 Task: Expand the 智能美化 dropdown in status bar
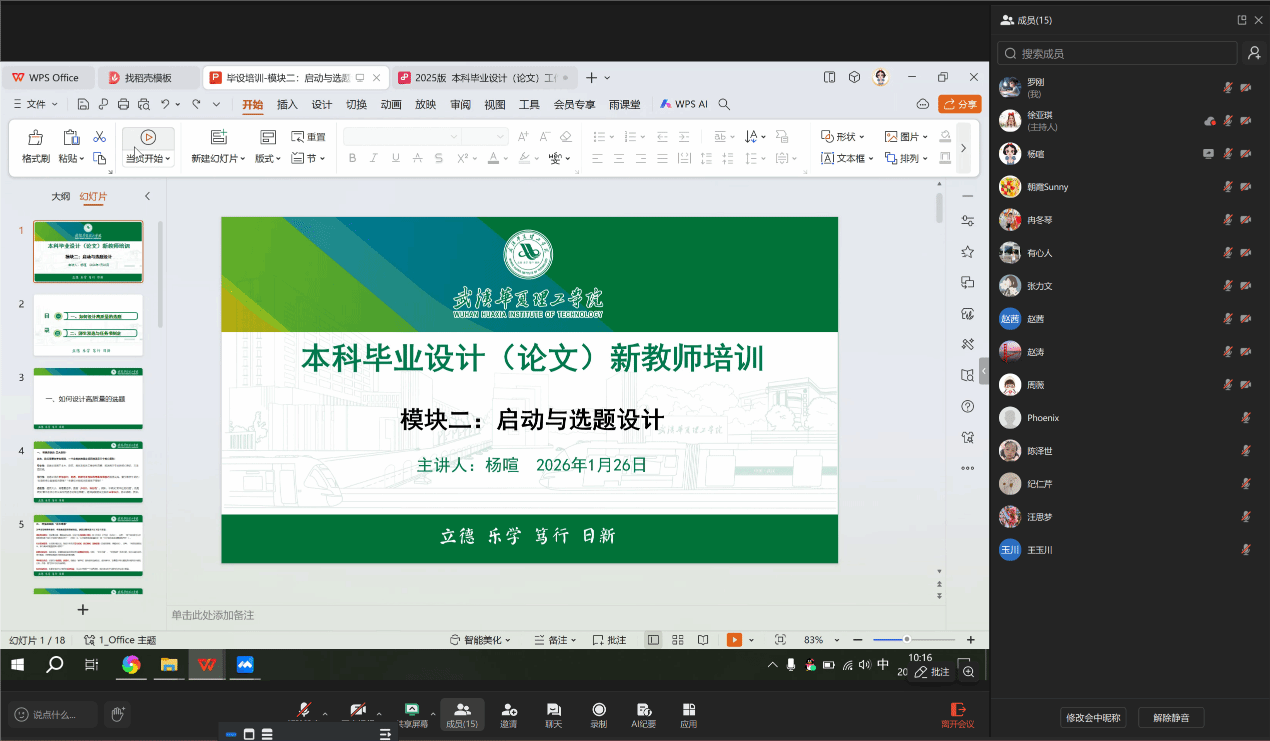pos(481,640)
